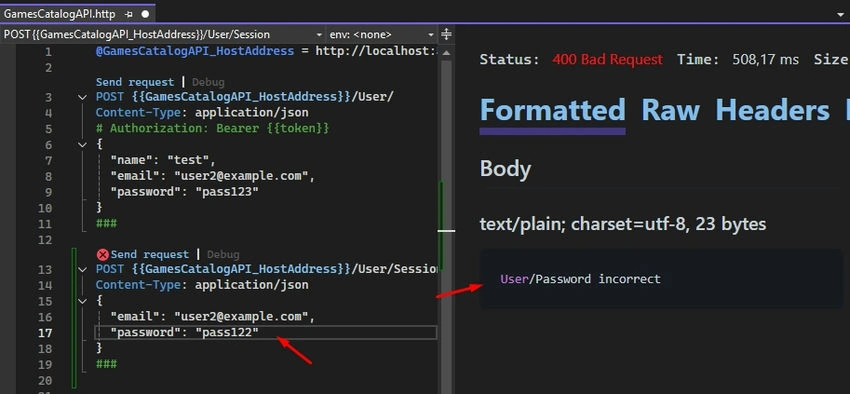
Task: Click Content-Type header on line 4
Action: (202, 113)
